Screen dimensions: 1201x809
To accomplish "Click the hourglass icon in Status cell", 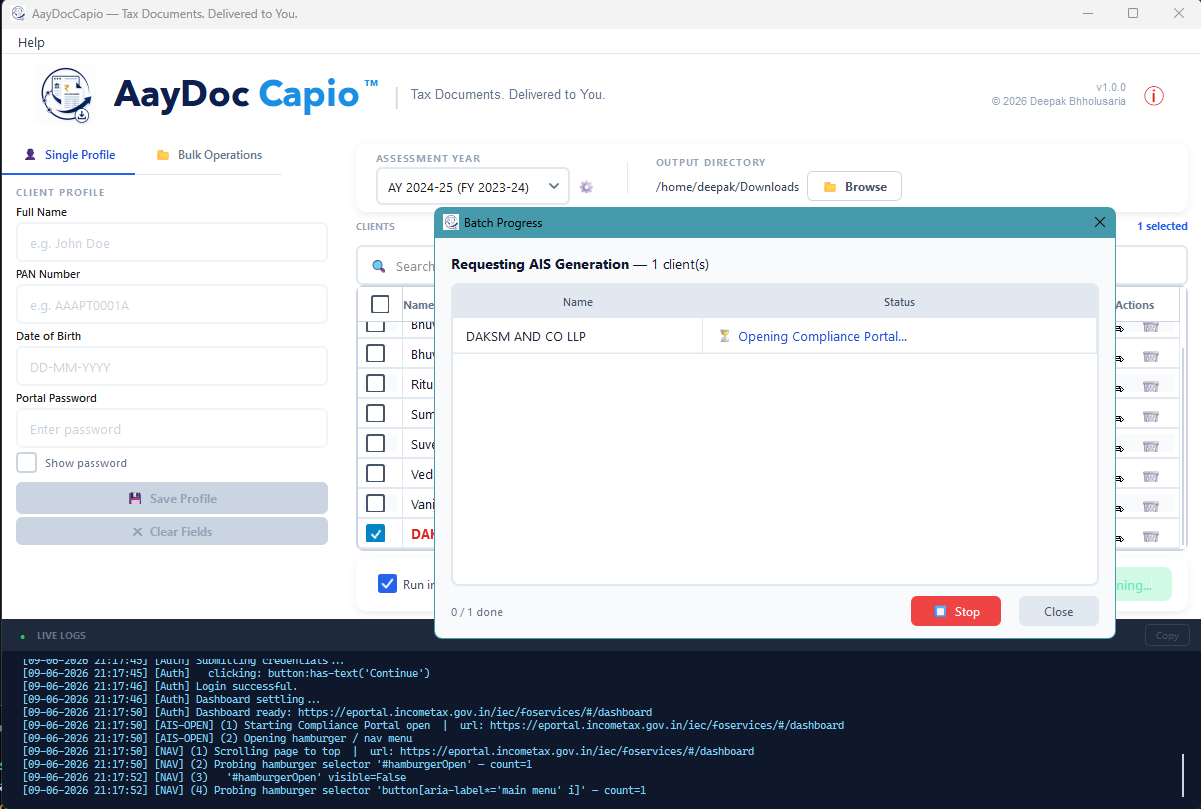I will pos(724,336).
